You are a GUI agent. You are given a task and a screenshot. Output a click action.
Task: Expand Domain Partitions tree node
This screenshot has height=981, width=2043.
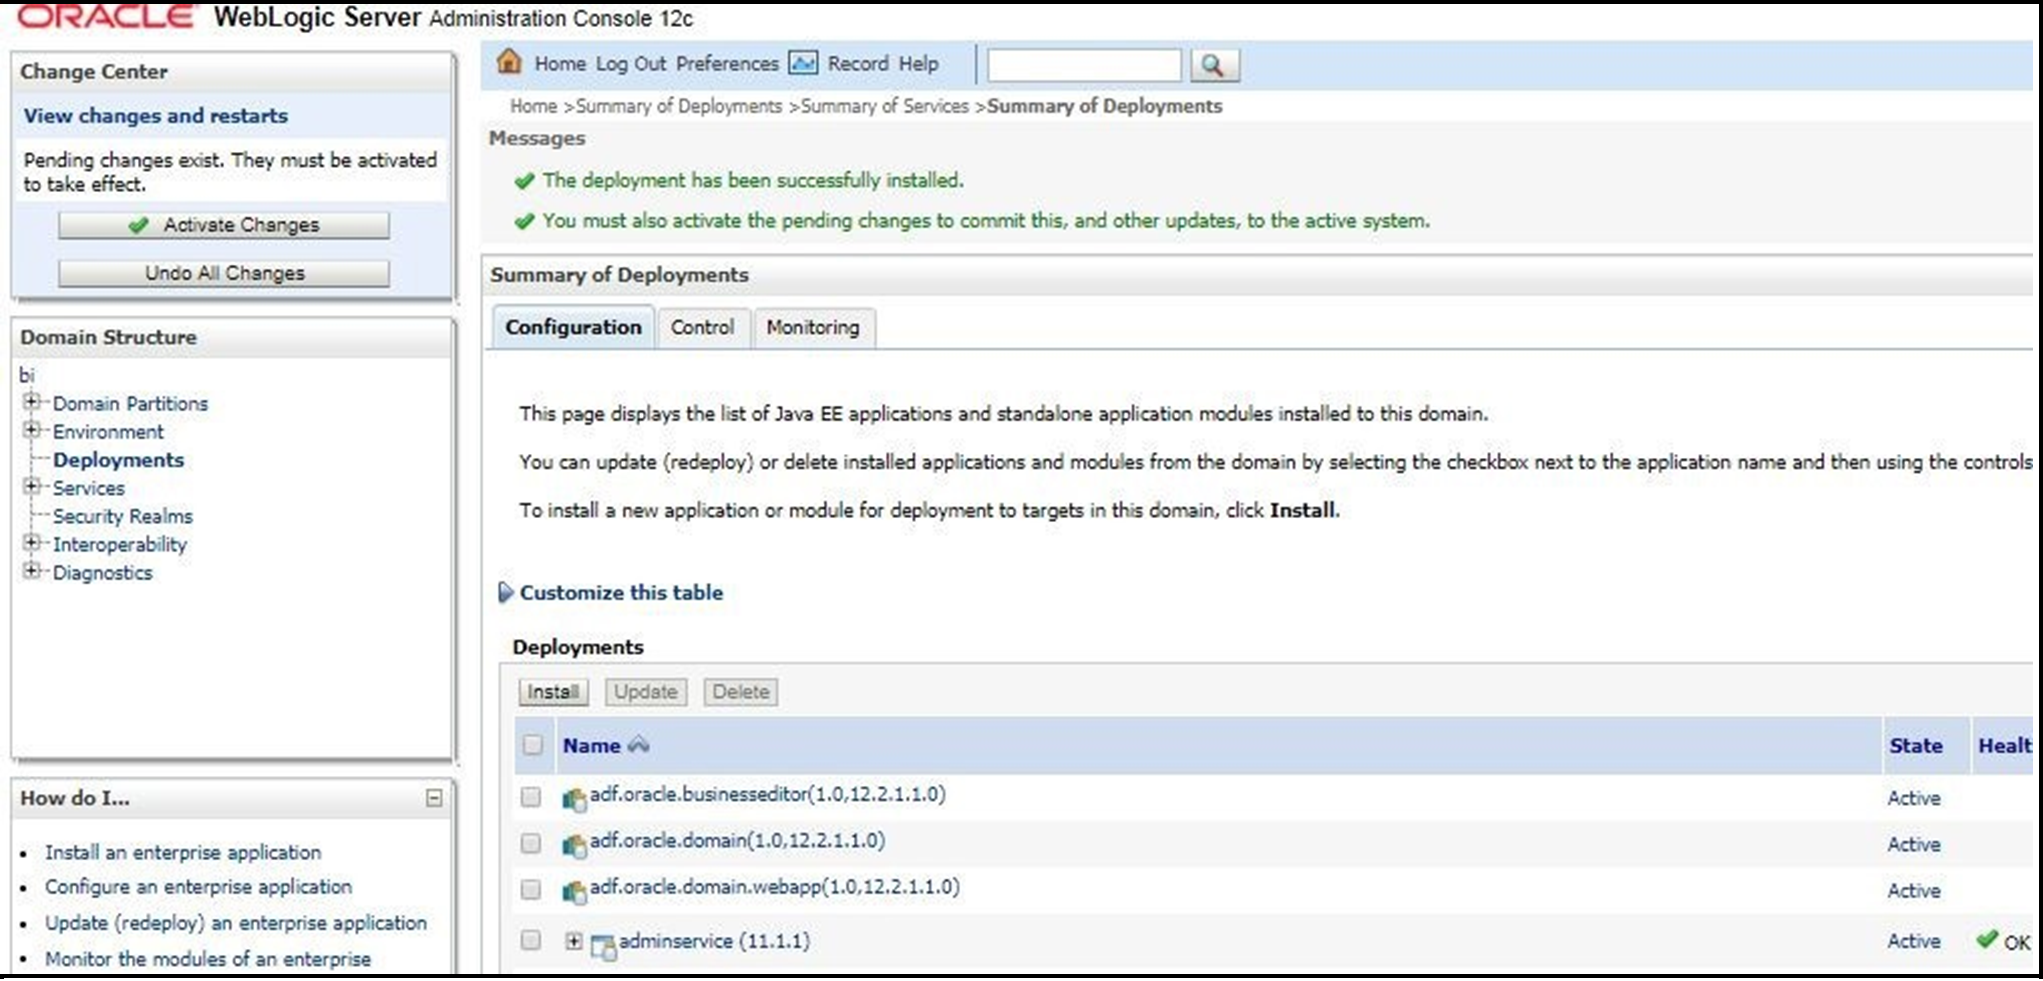coord(32,402)
